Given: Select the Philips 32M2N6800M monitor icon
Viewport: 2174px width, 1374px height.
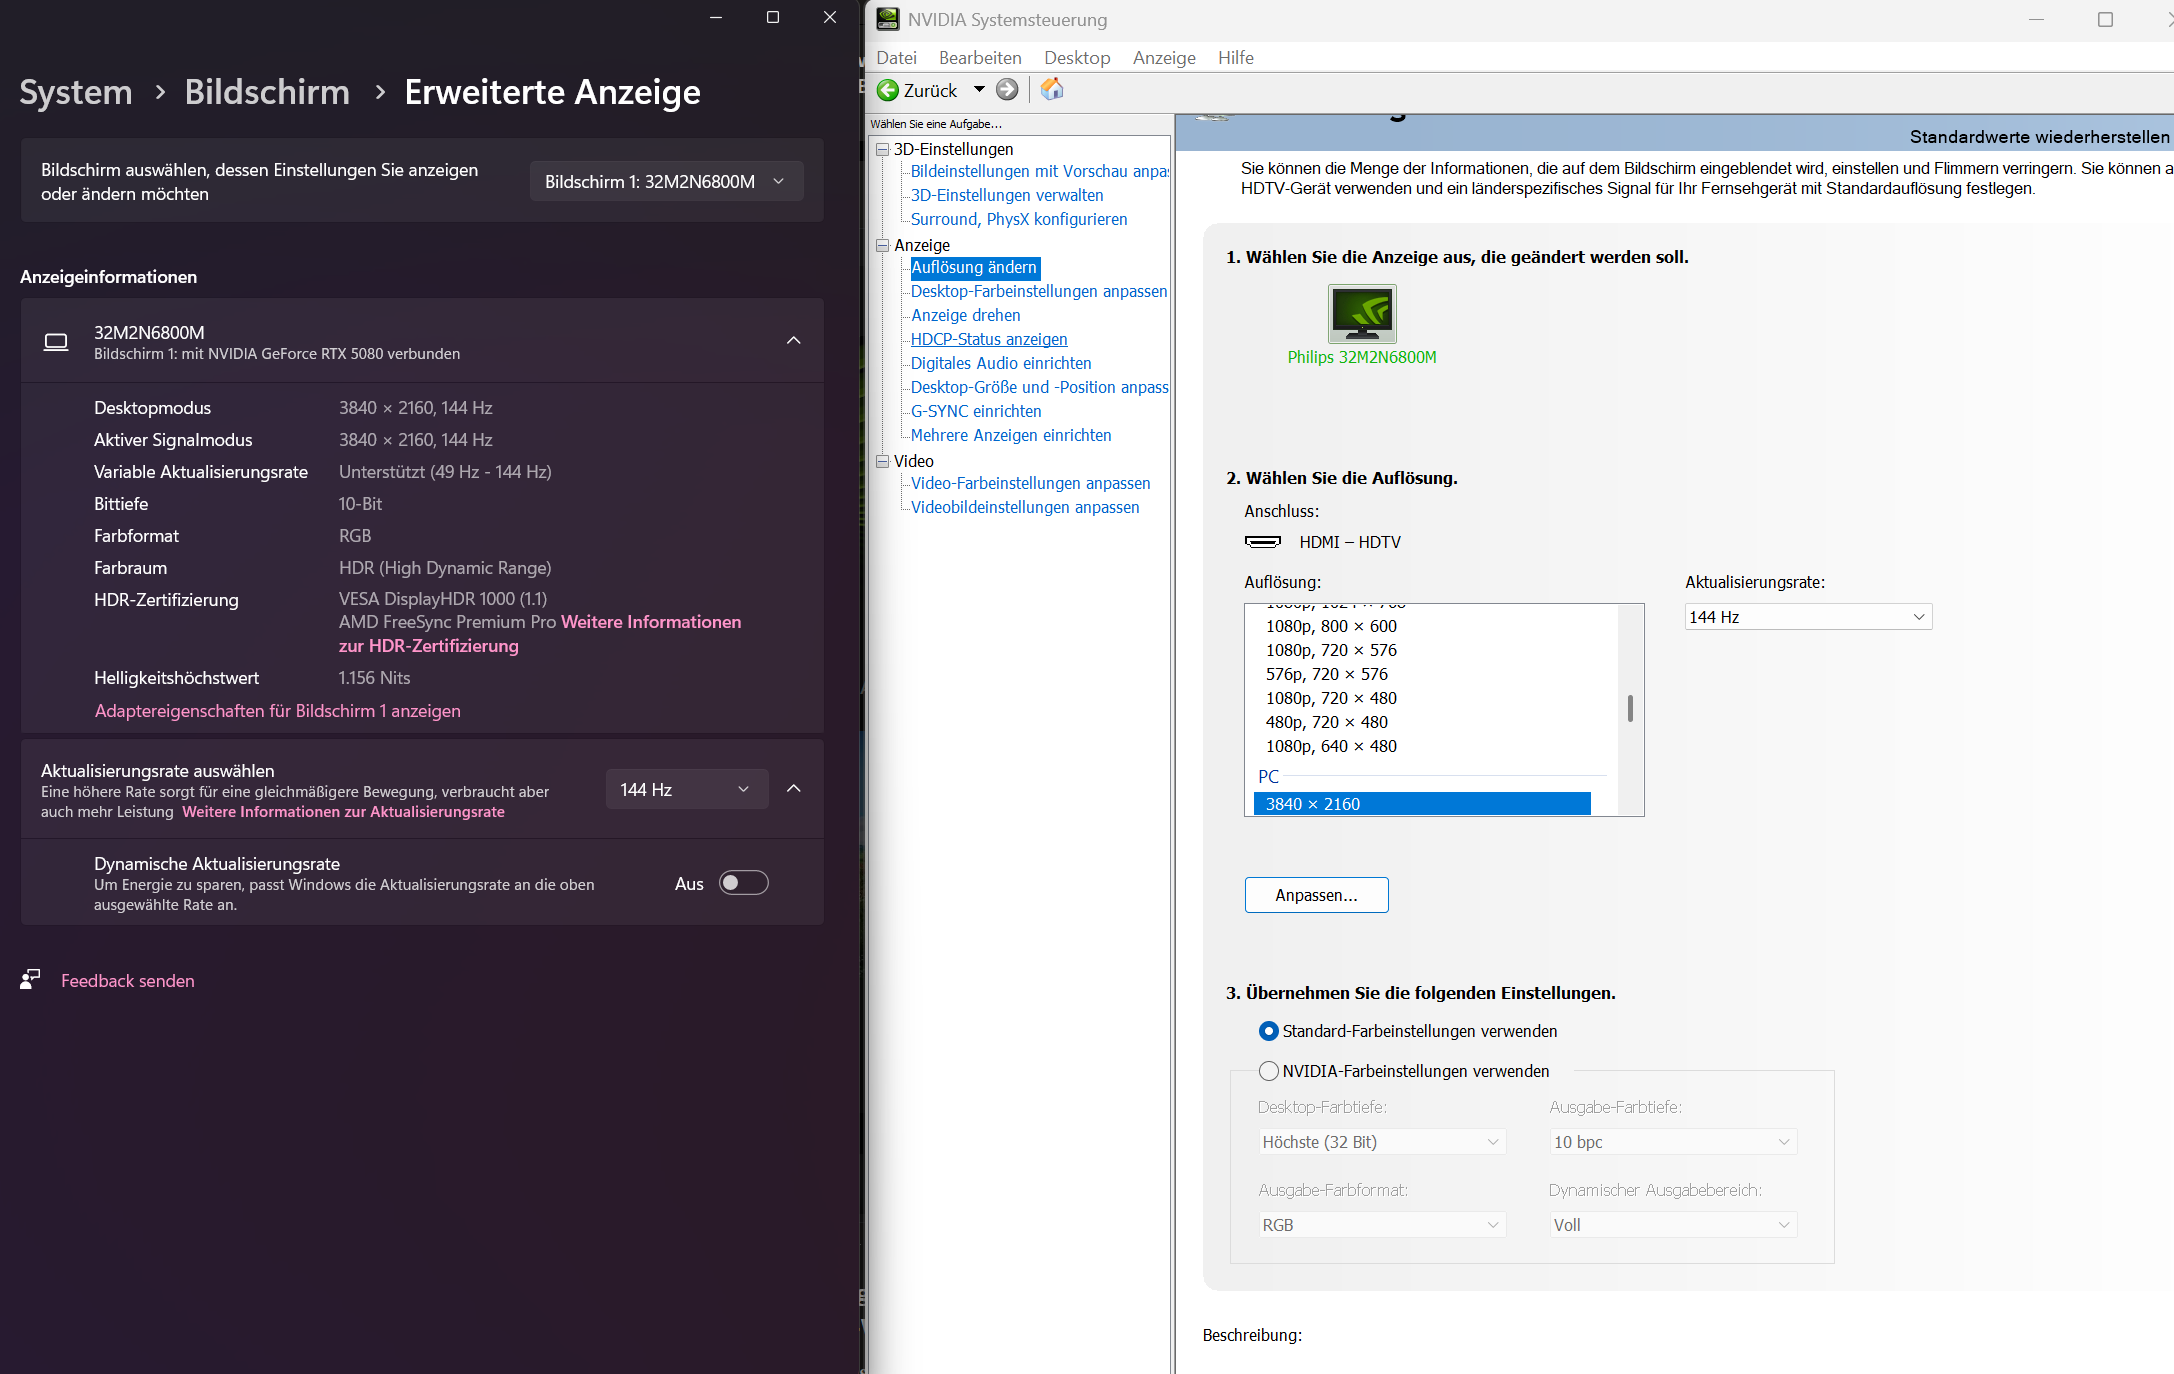Looking at the screenshot, I should [x=1362, y=313].
